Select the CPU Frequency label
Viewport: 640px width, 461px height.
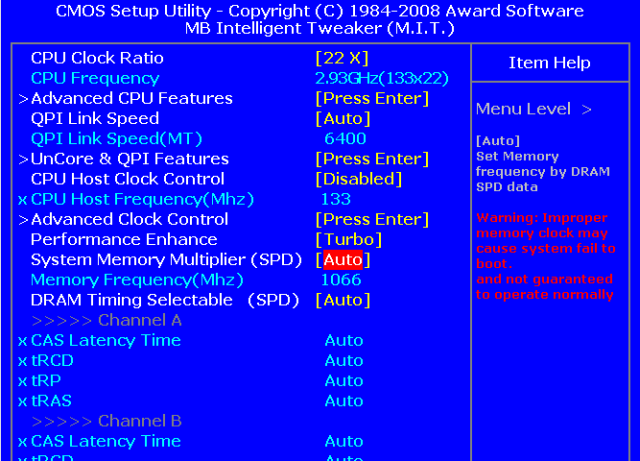click(95, 78)
